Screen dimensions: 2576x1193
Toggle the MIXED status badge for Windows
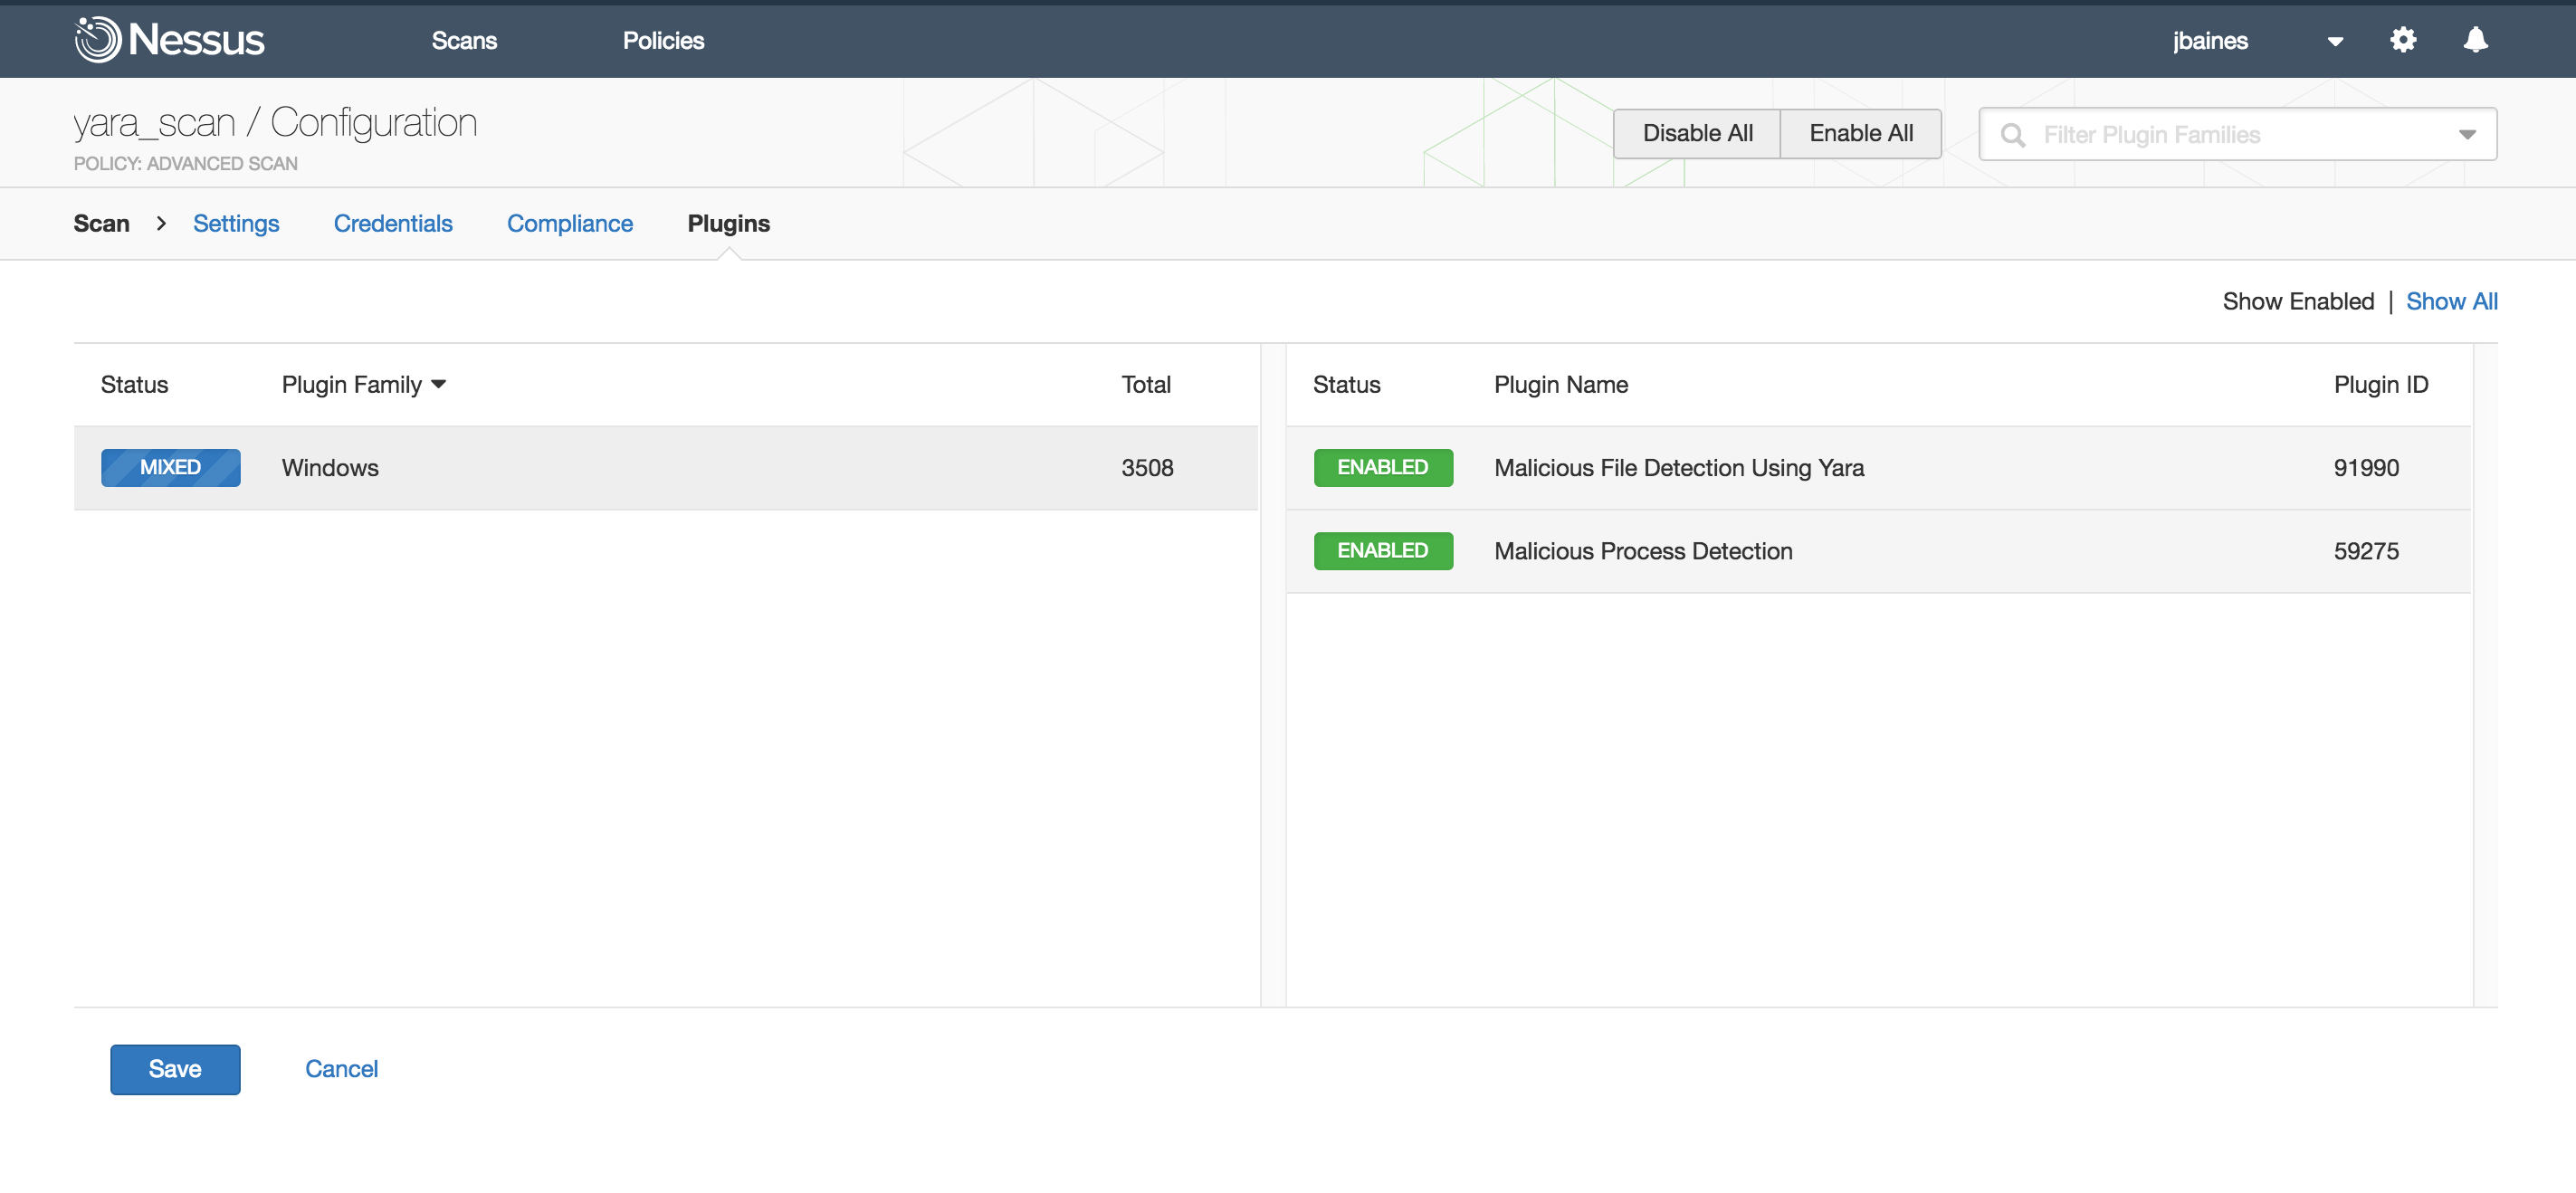(x=170, y=467)
